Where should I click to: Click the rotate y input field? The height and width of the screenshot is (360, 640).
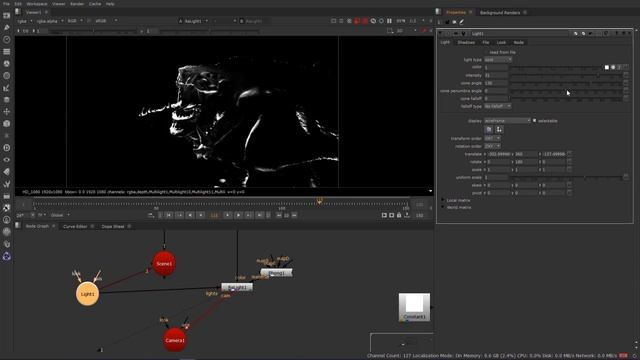(x=526, y=162)
